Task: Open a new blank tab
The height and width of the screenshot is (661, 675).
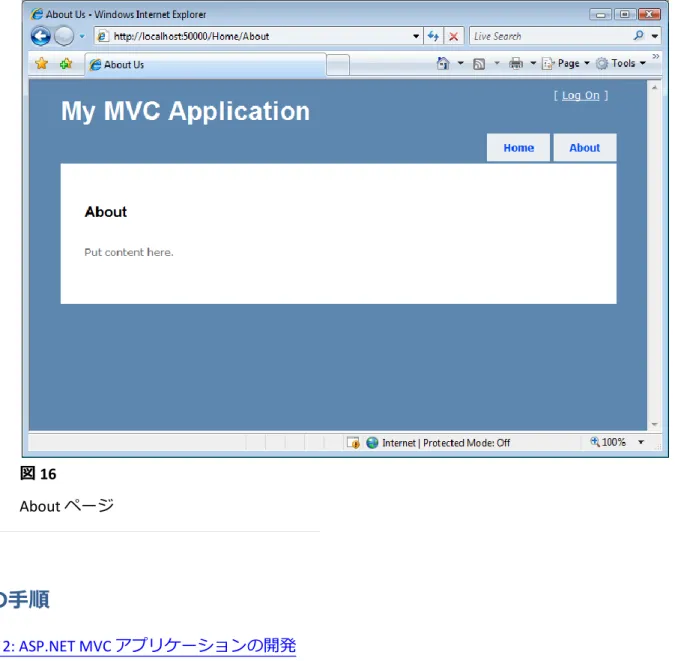Action: (338, 65)
